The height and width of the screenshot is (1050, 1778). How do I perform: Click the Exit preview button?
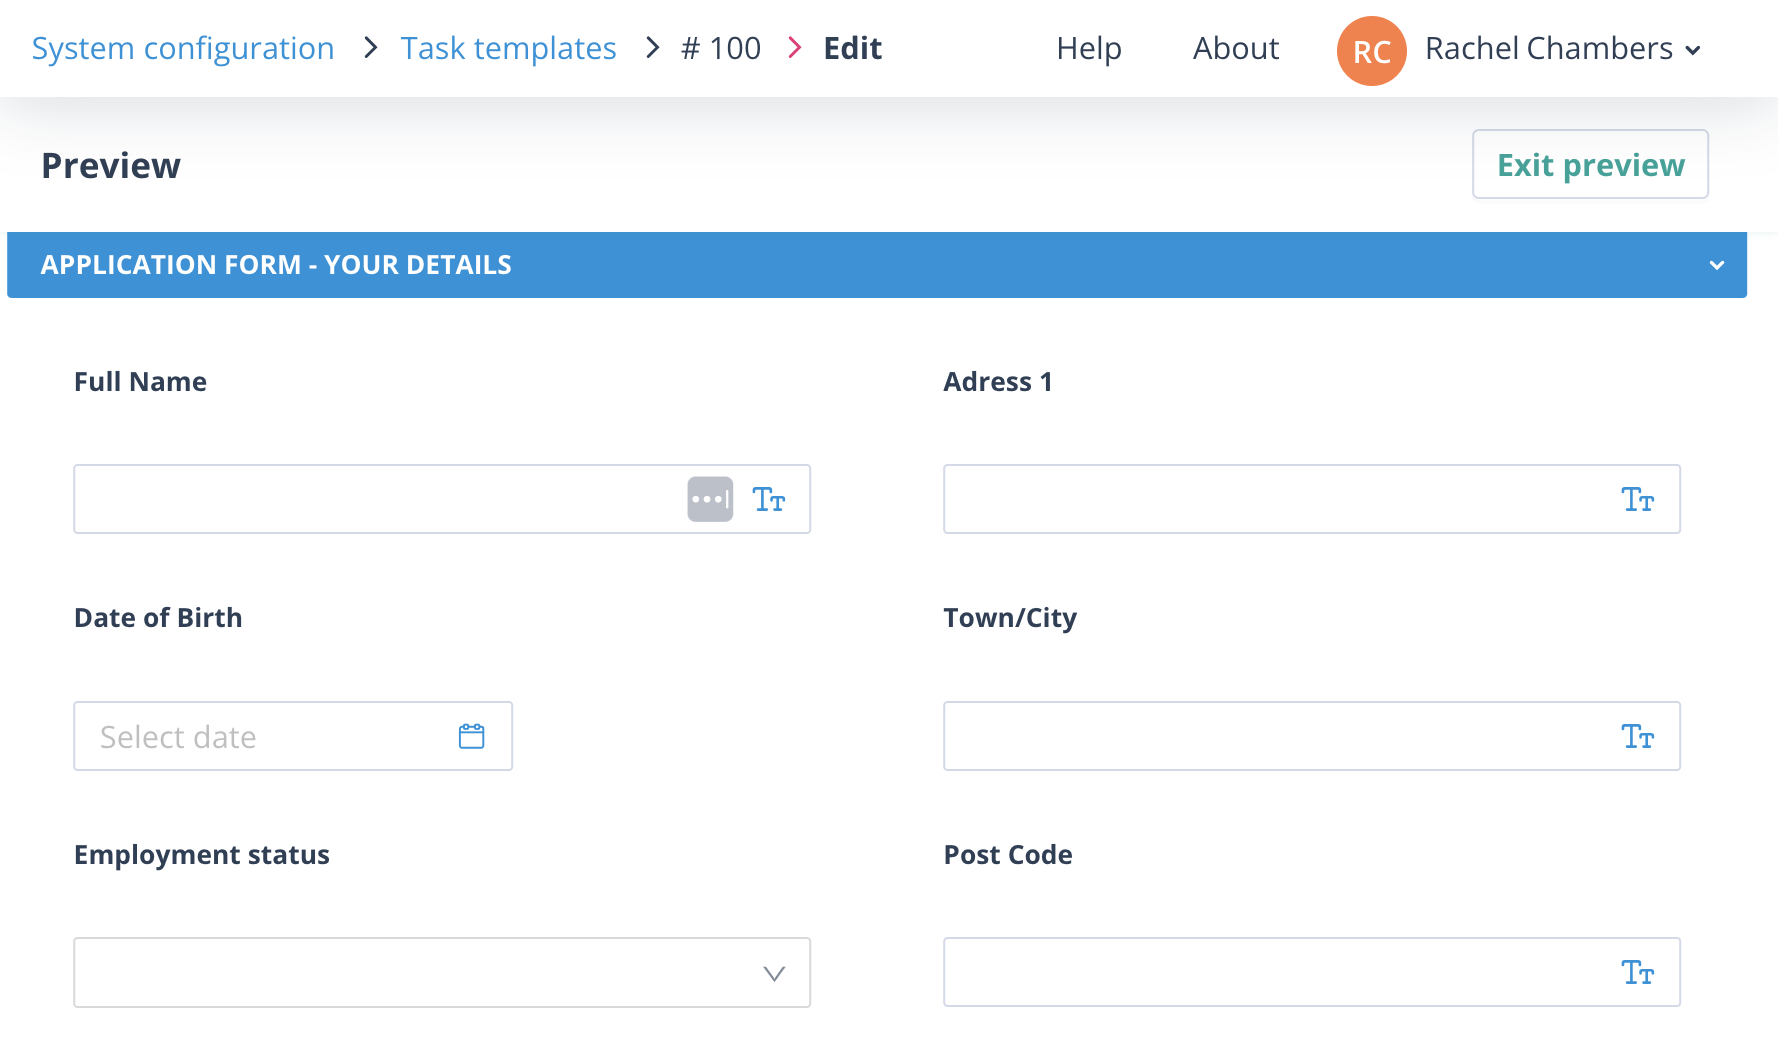pyautogui.click(x=1590, y=164)
